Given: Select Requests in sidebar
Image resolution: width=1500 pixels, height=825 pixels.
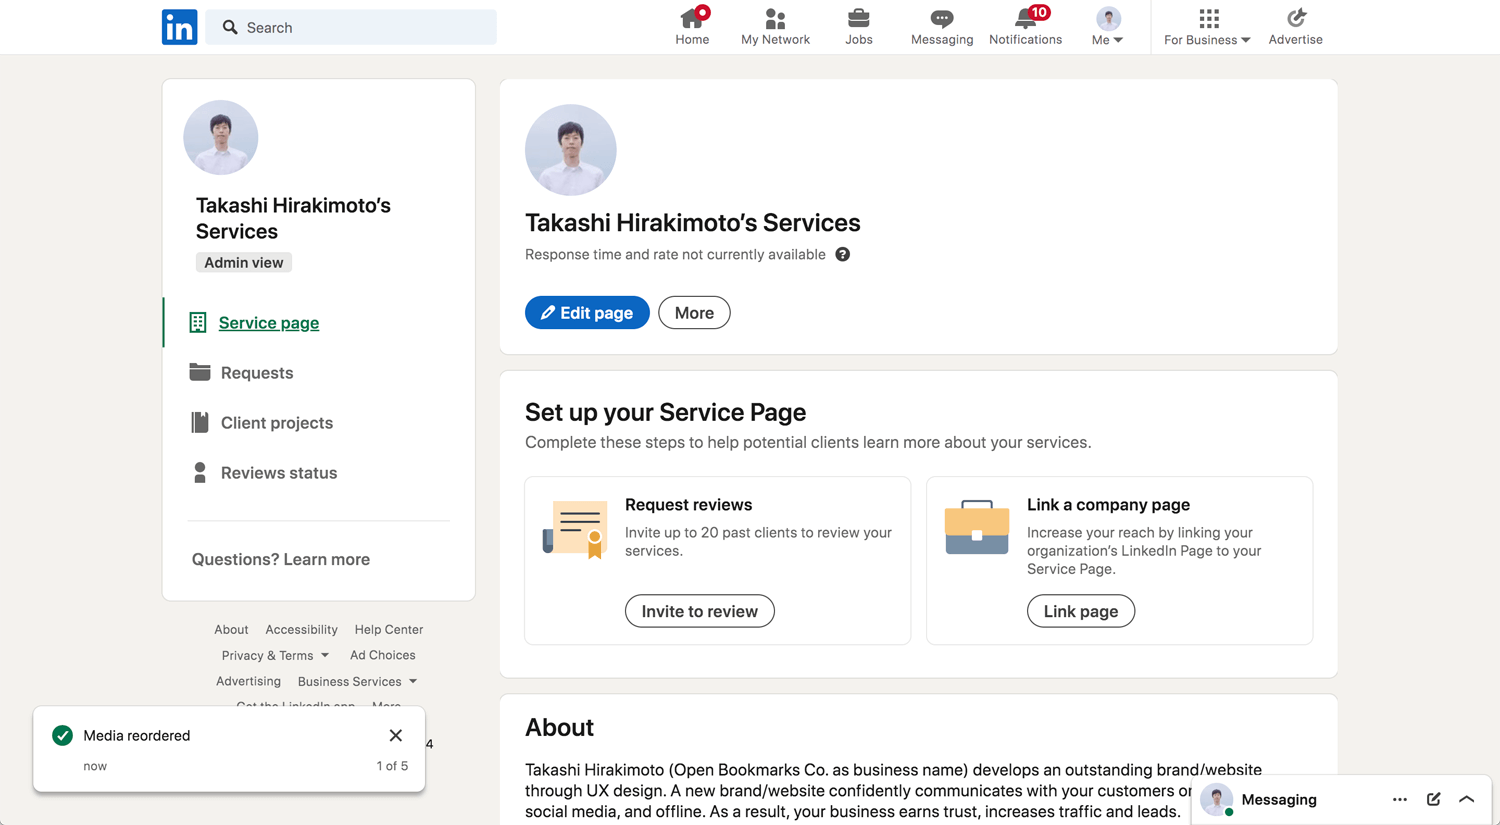Looking at the screenshot, I should pyautogui.click(x=257, y=373).
